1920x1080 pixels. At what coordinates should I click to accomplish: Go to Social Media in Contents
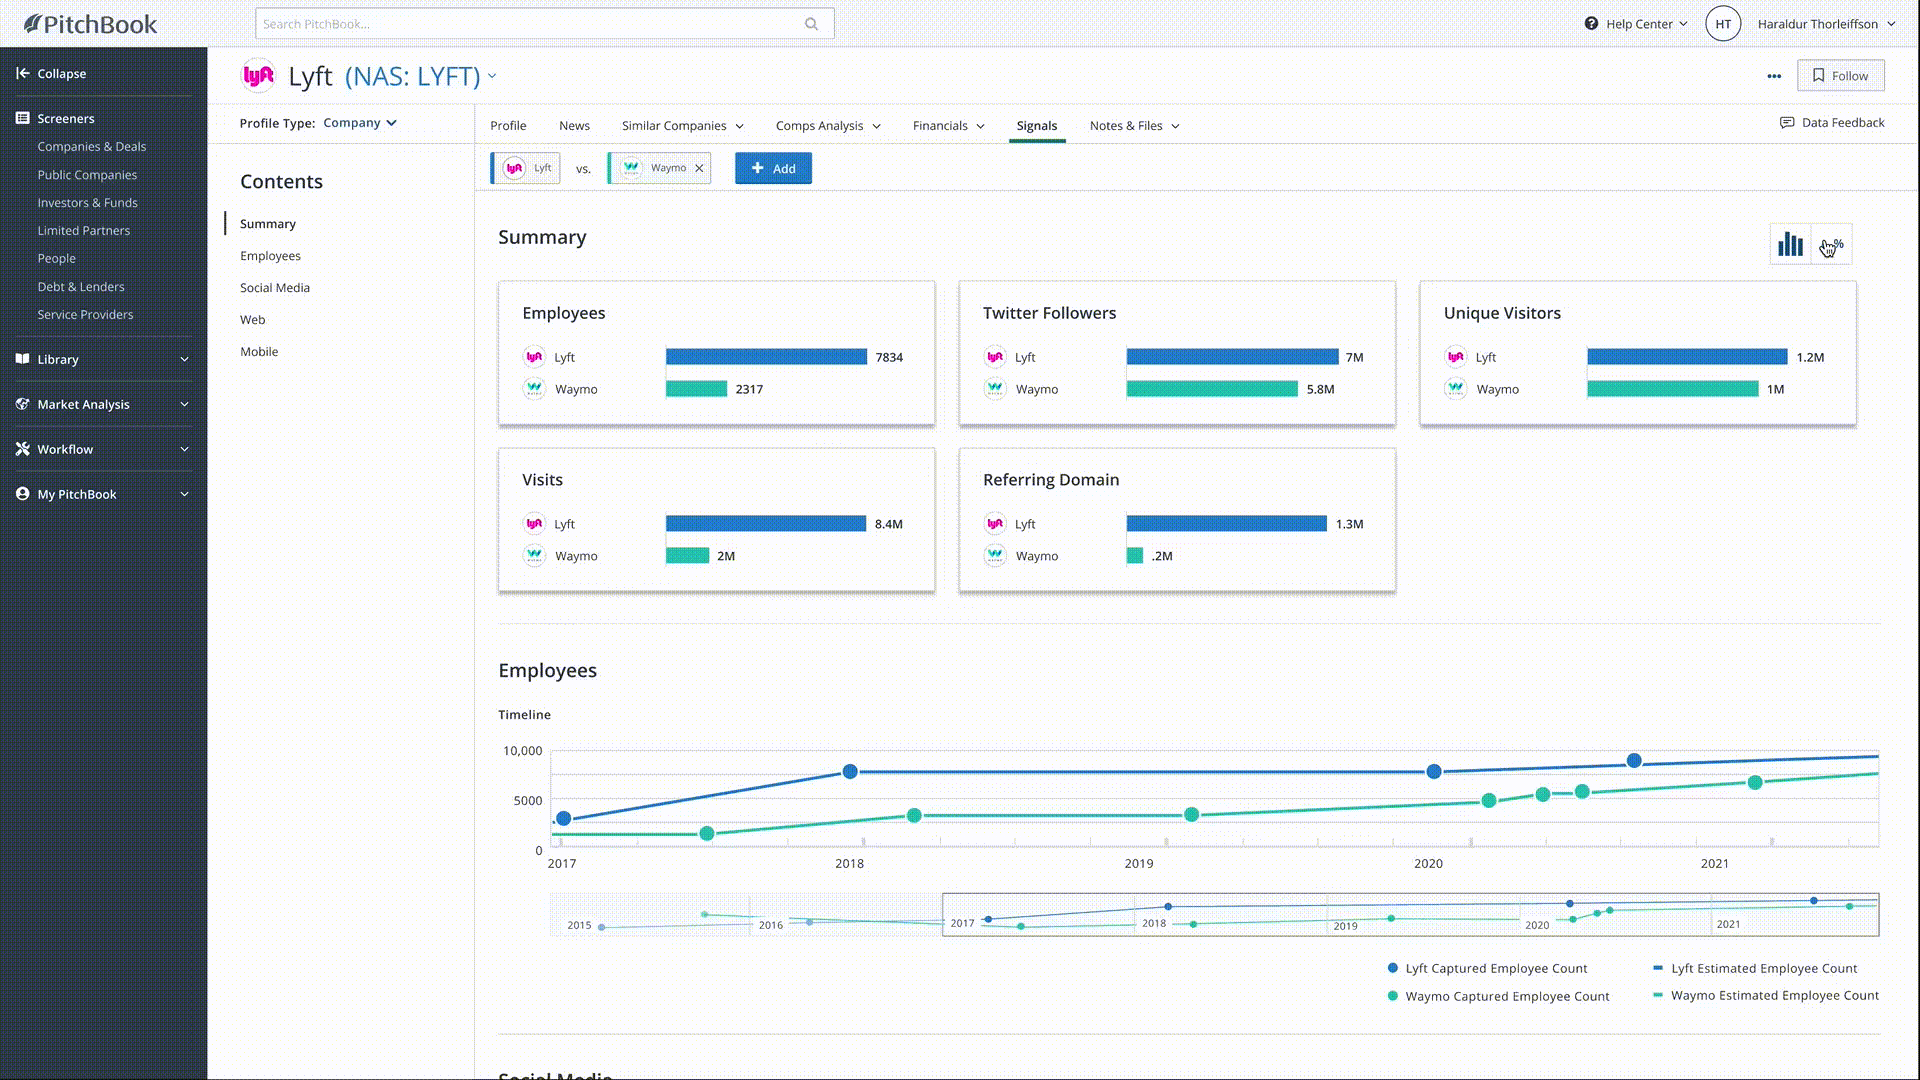point(275,288)
